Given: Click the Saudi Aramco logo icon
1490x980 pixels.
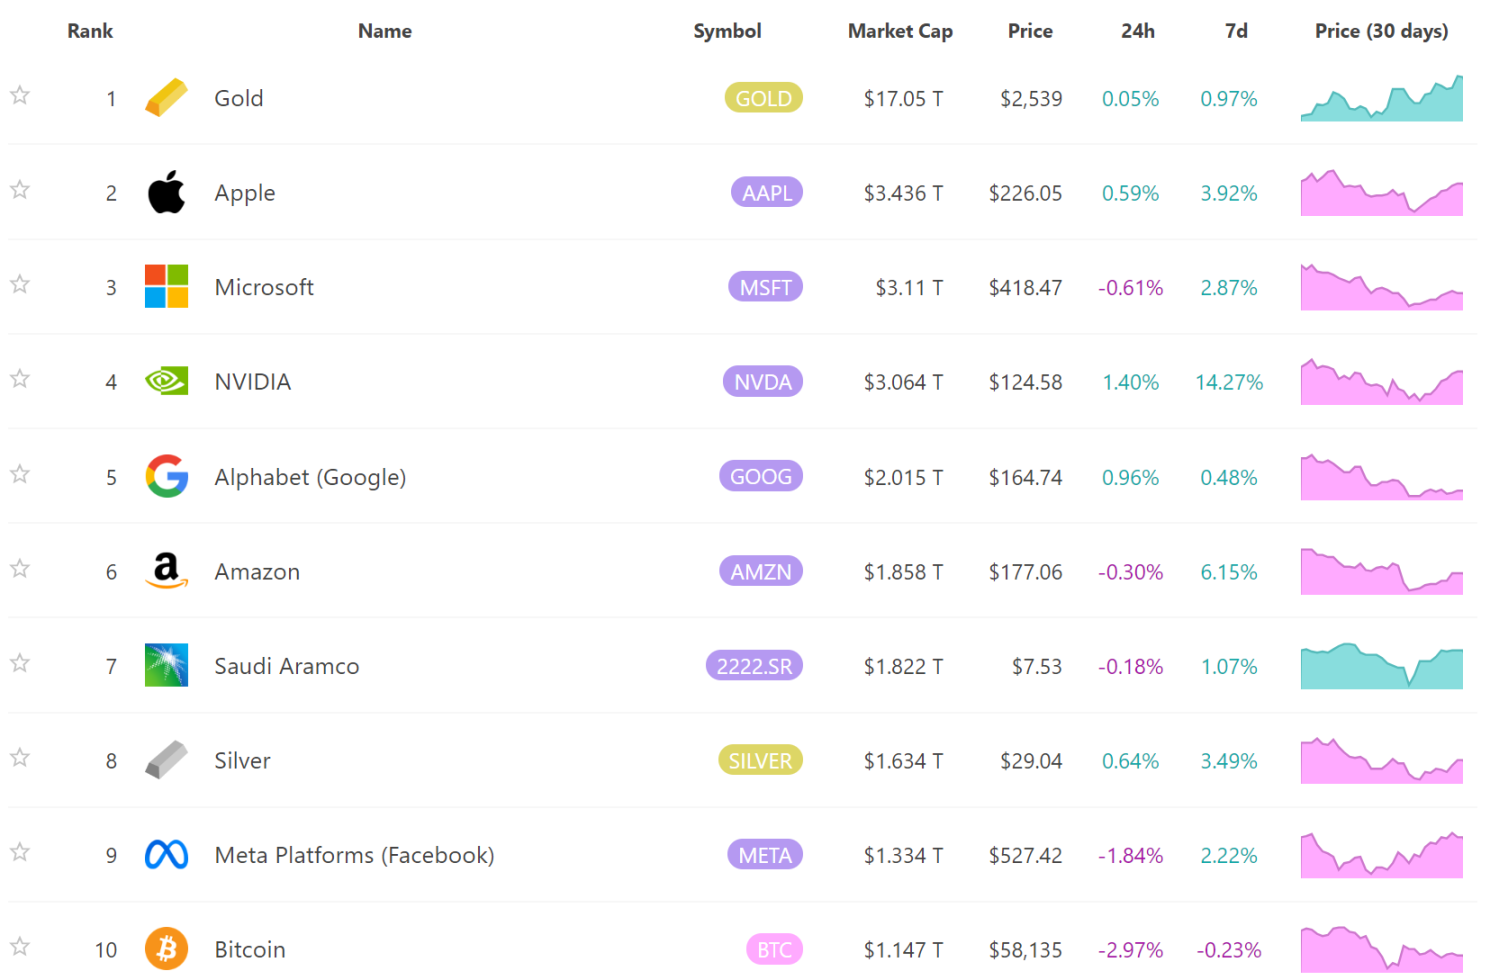Looking at the screenshot, I should tap(166, 665).
